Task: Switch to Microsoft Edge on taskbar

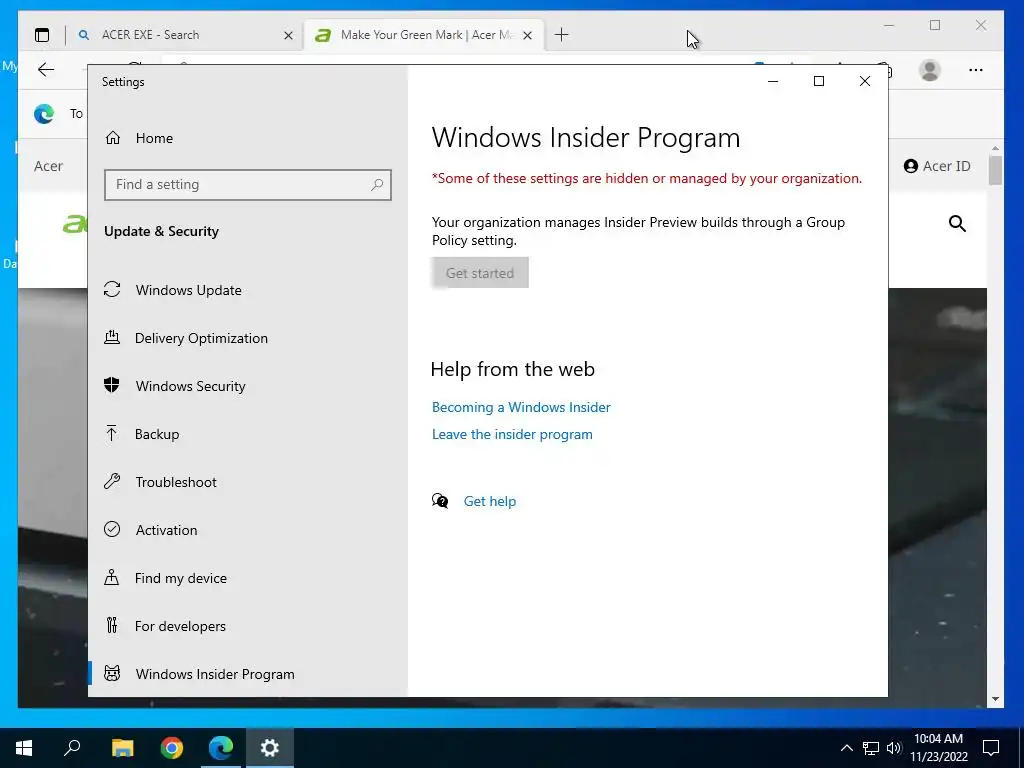Action: pyautogui.click(x=221, y=748)
